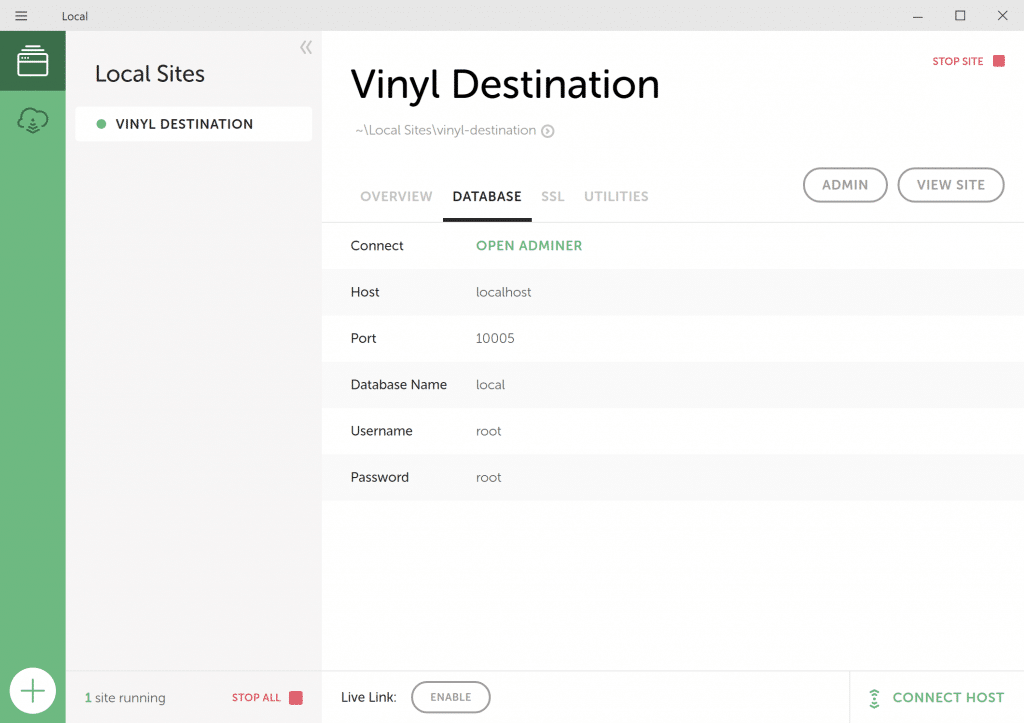Click the Port value 10005
This screenshot has width=1024, height=723.
pos(495,338)
